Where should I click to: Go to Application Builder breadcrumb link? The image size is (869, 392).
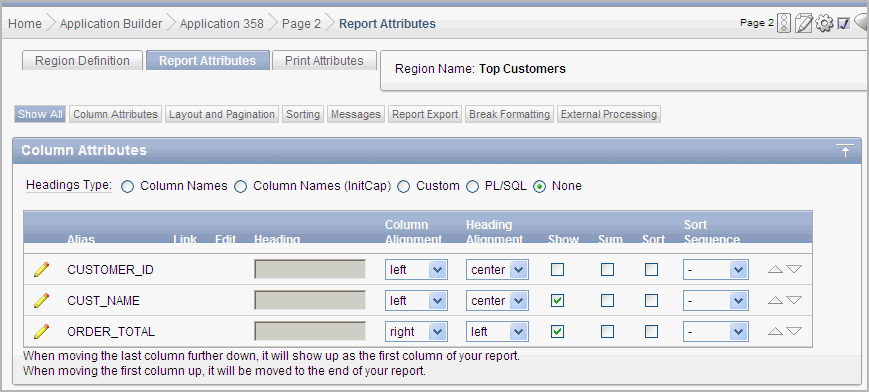click(111, 24)
